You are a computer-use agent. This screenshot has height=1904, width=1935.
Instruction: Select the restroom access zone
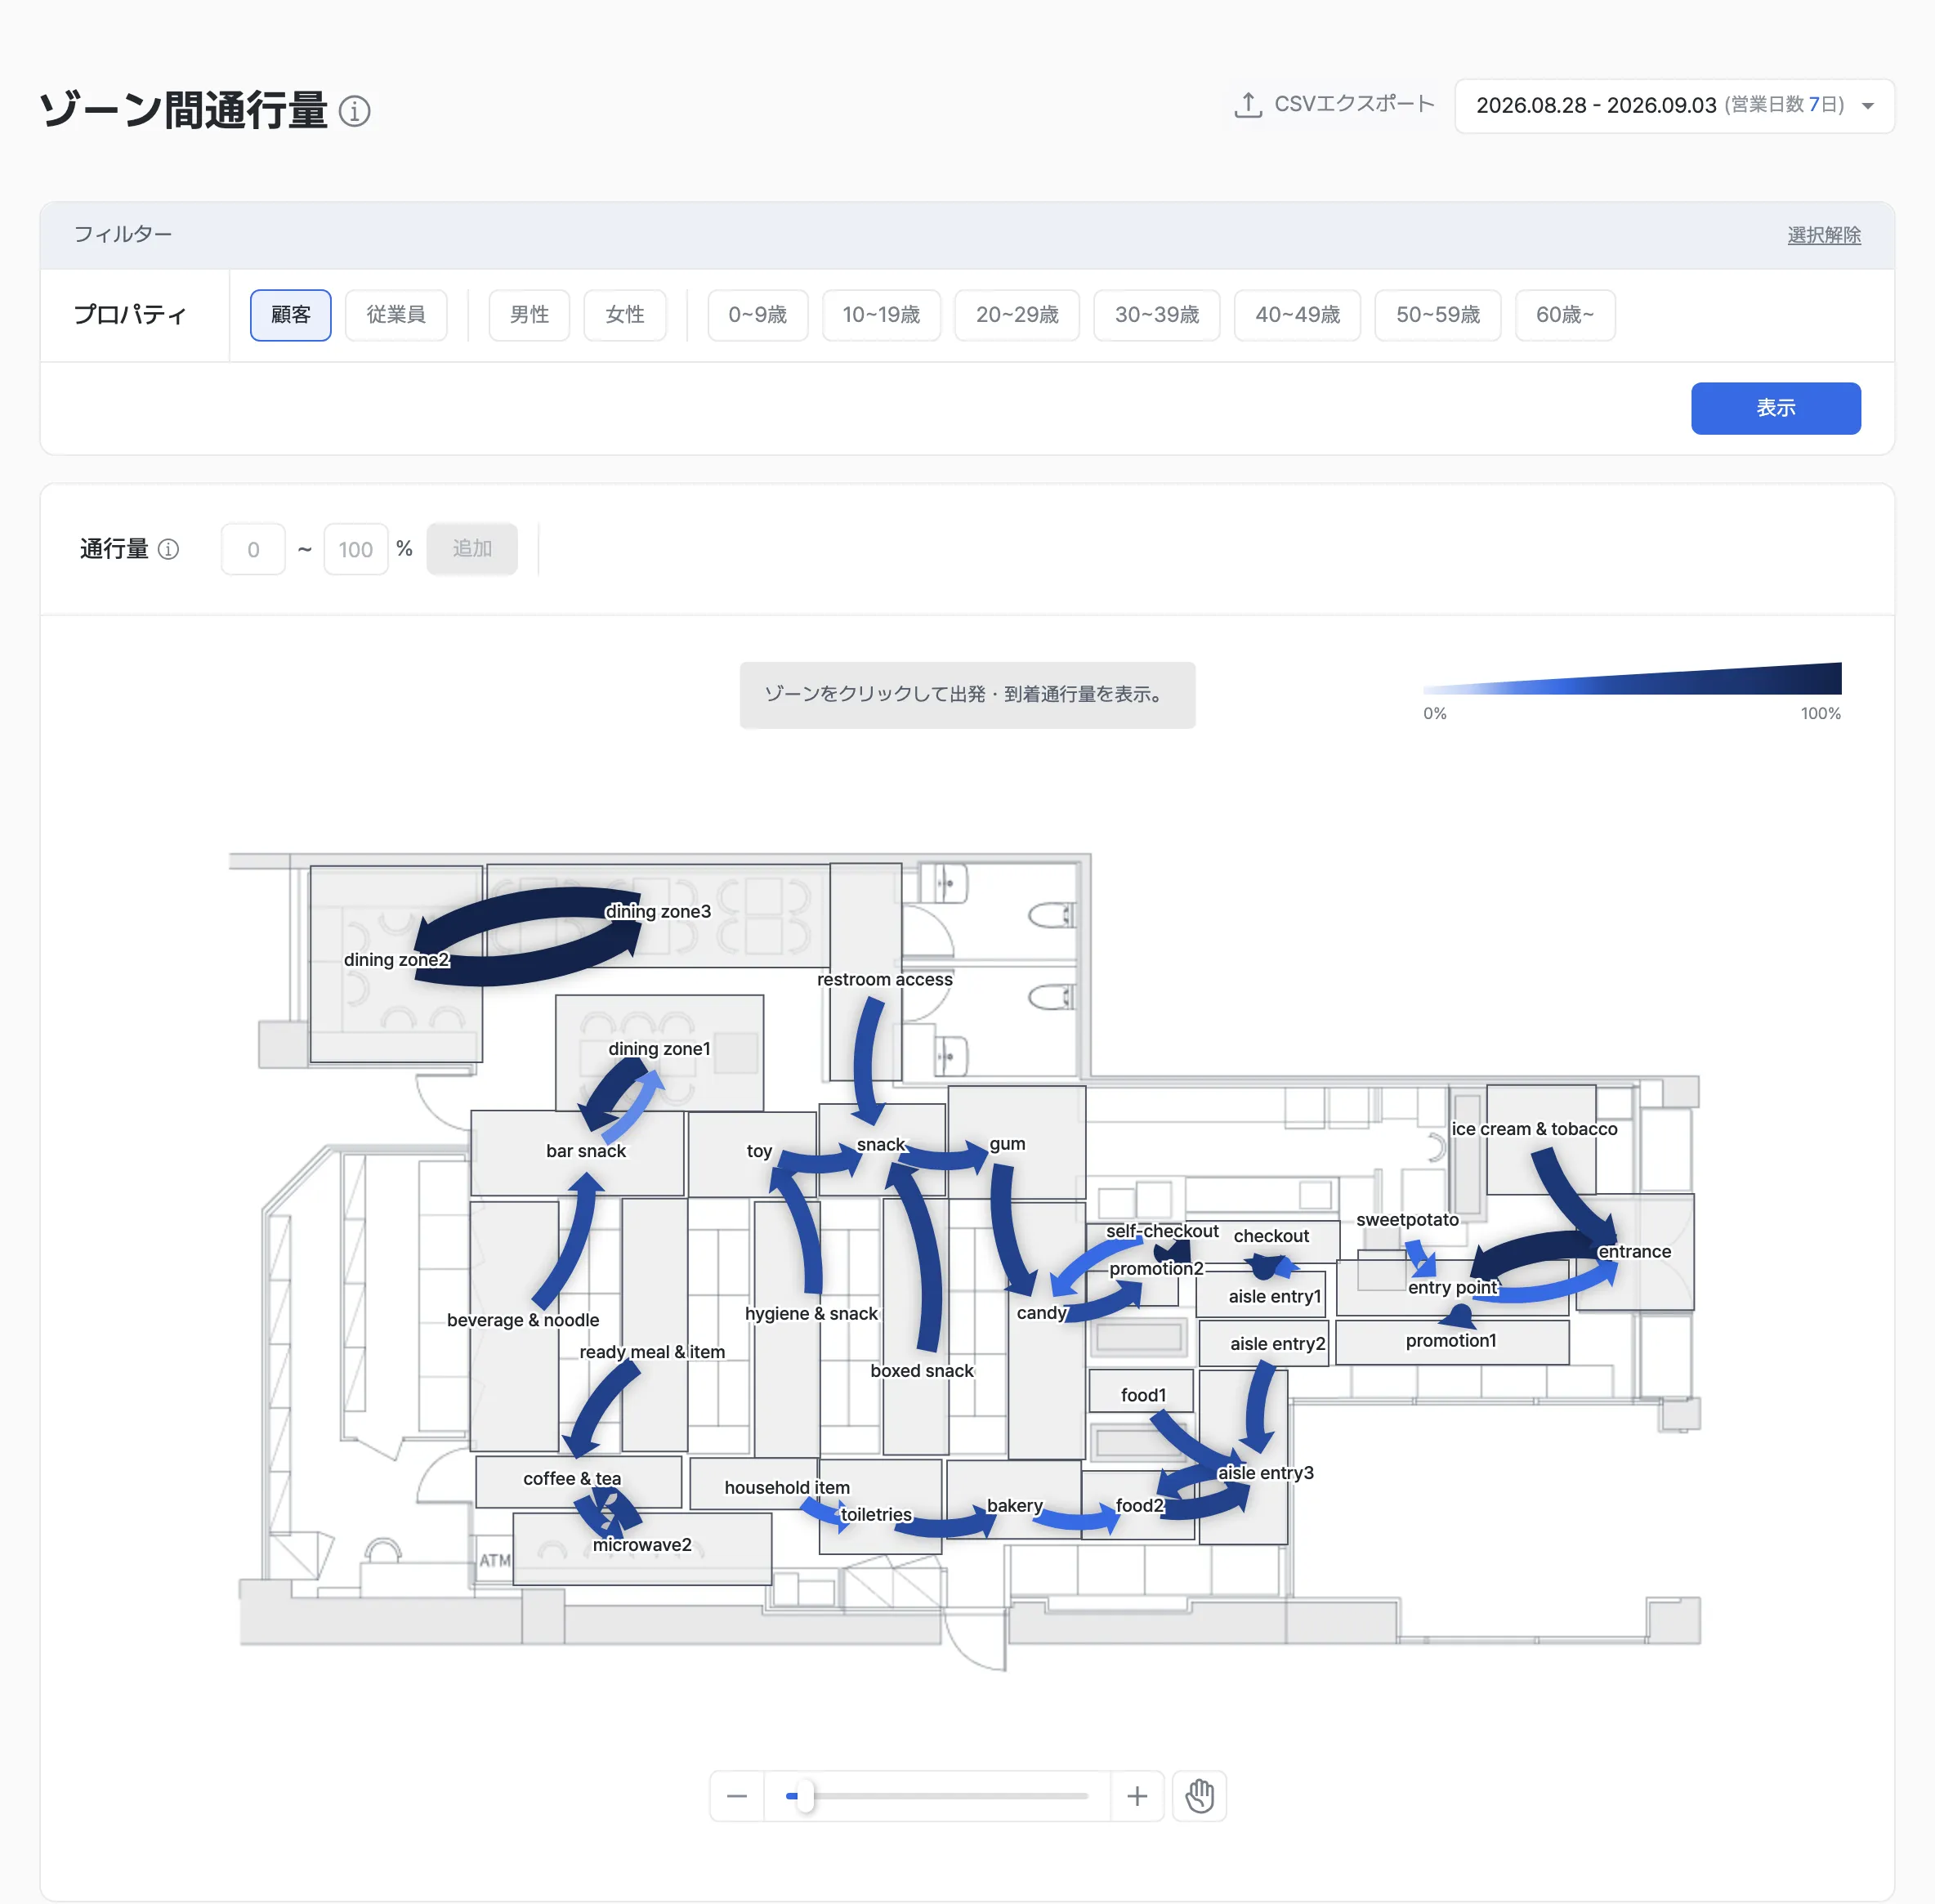[x=866, y=972]
